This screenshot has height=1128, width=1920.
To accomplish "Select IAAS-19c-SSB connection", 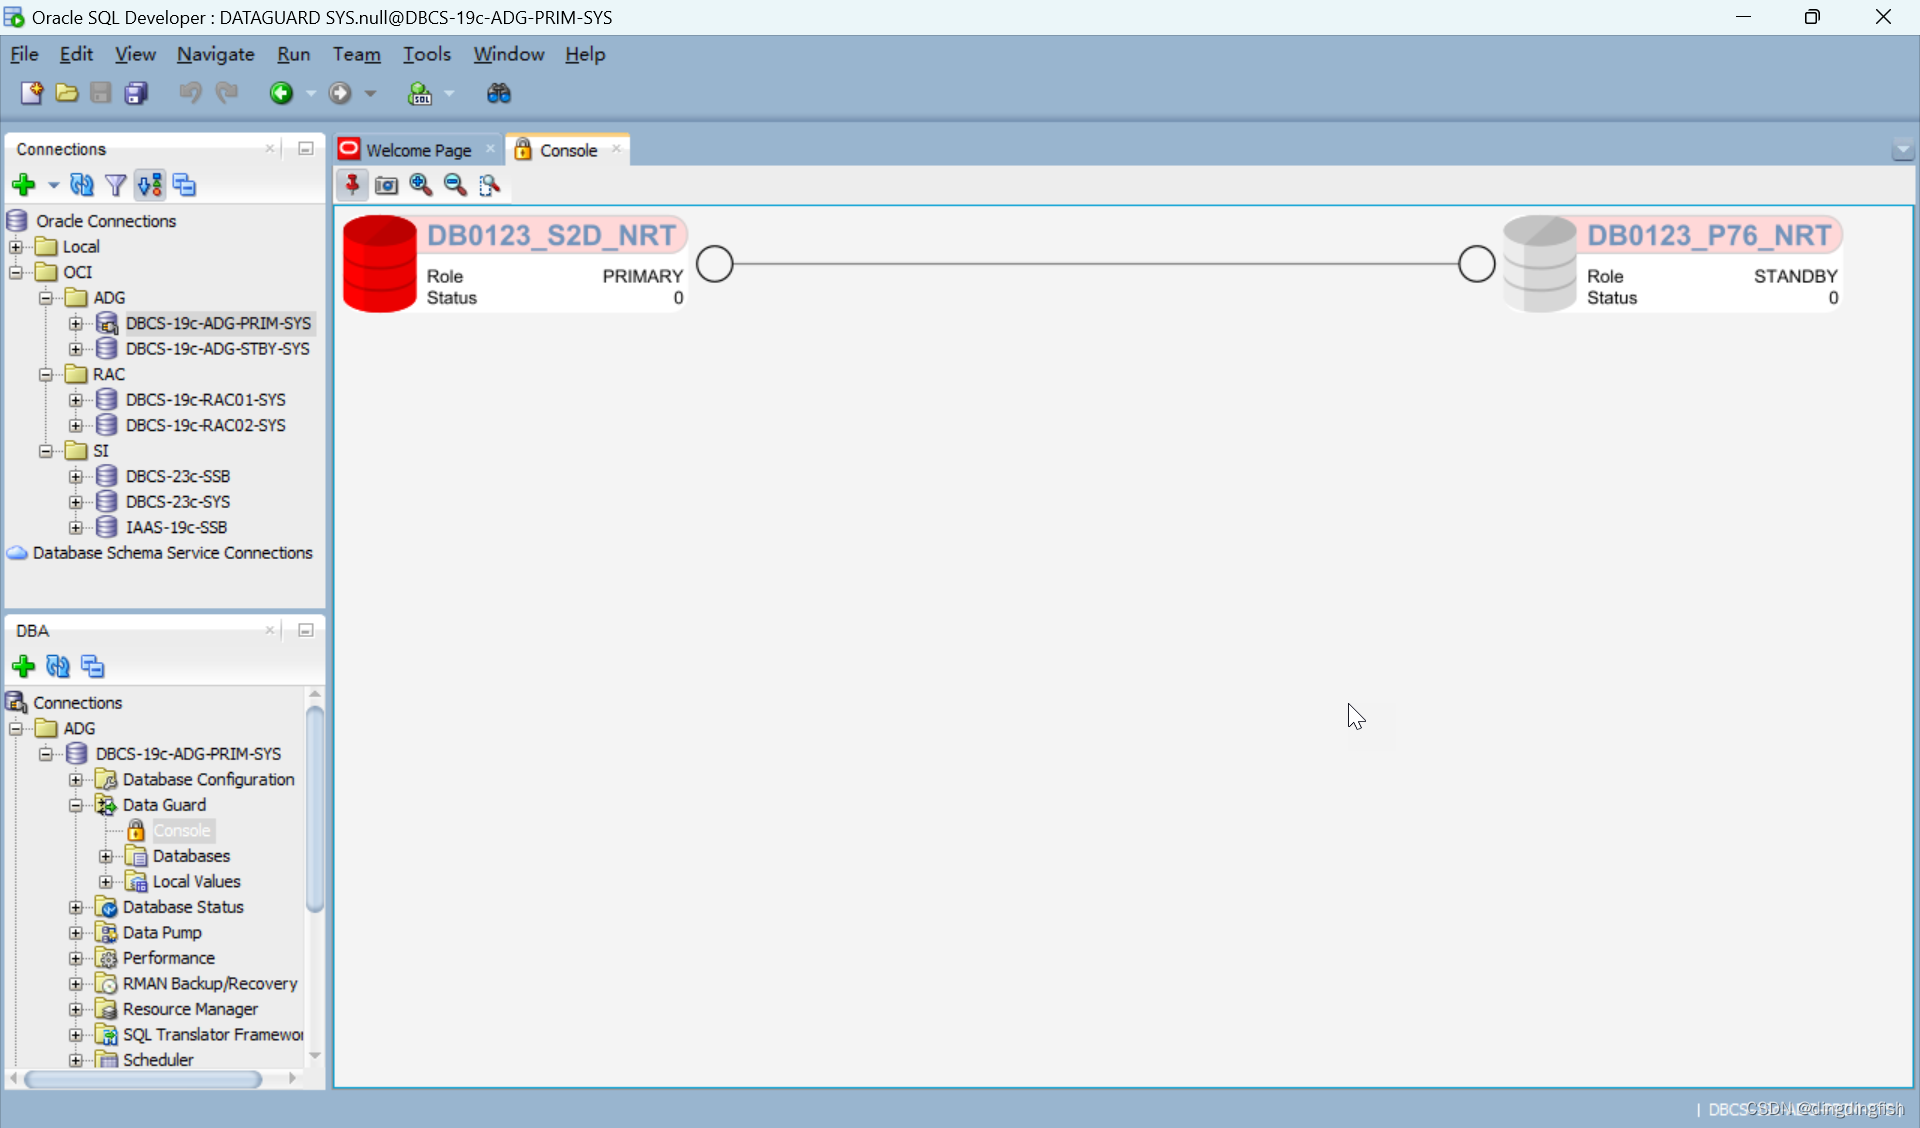I will [176, 527].
